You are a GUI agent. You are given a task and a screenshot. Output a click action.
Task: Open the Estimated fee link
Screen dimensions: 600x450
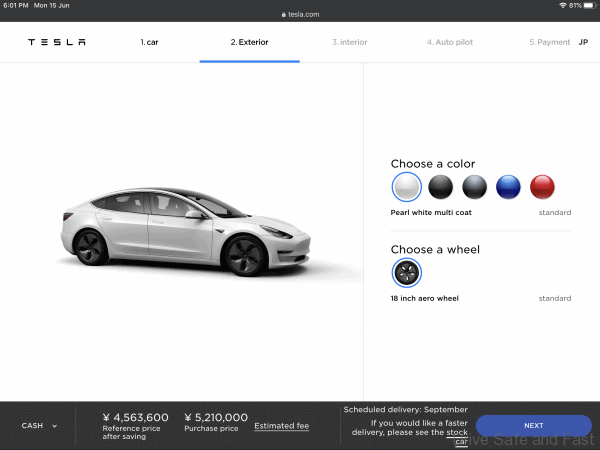coord(282,426)
